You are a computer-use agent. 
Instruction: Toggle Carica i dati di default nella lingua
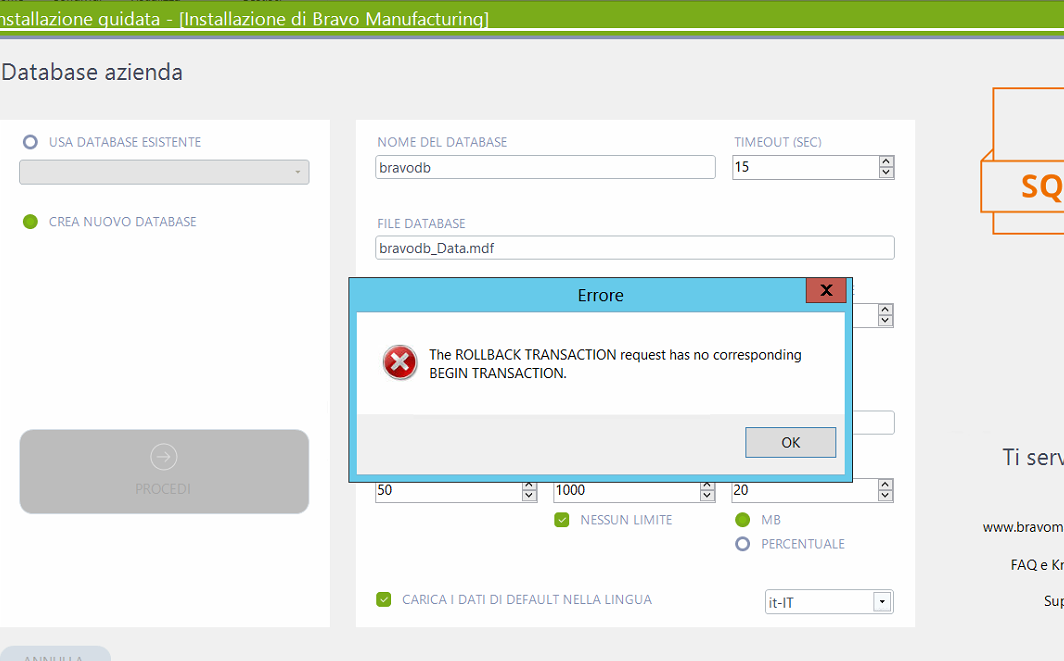pos(383,599)
